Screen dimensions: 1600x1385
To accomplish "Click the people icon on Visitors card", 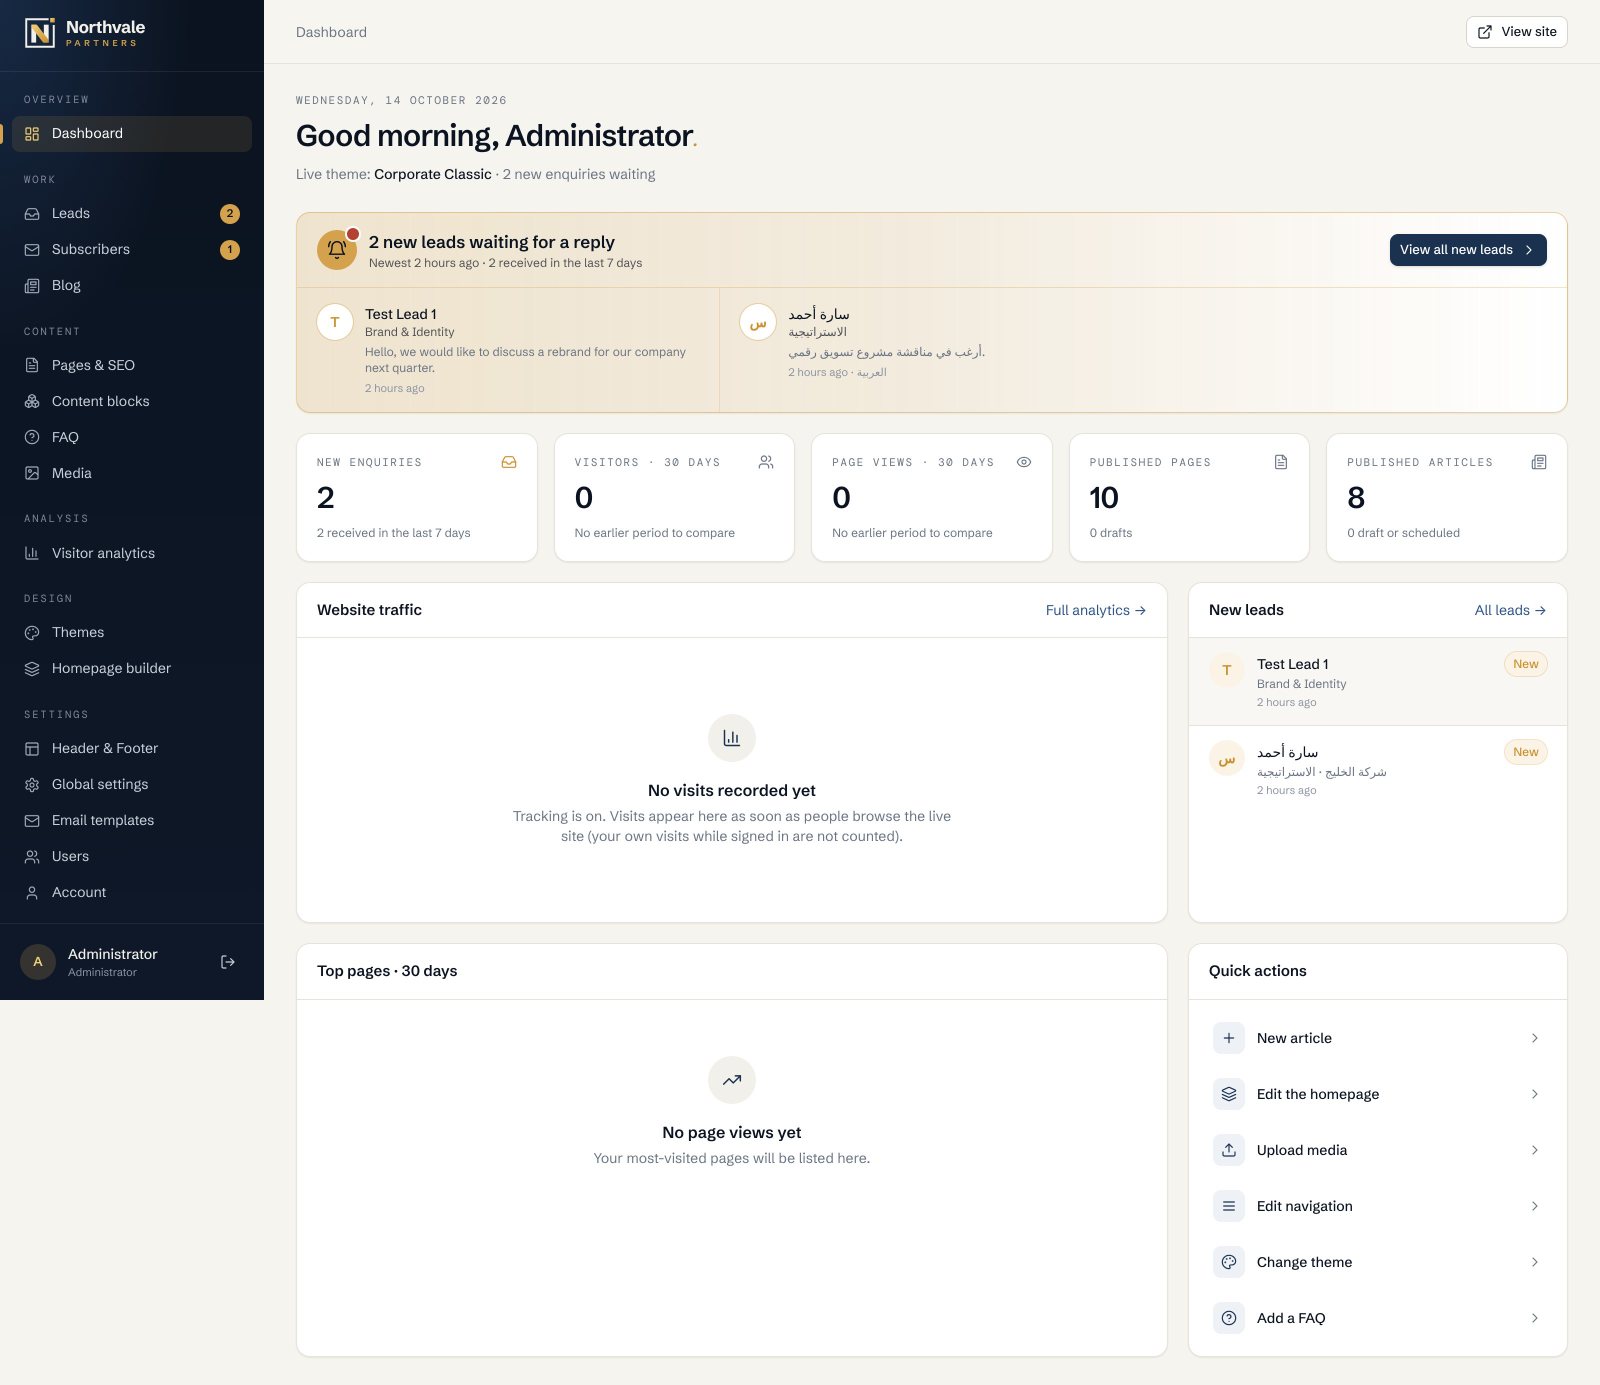I will (x=766, y=462).
